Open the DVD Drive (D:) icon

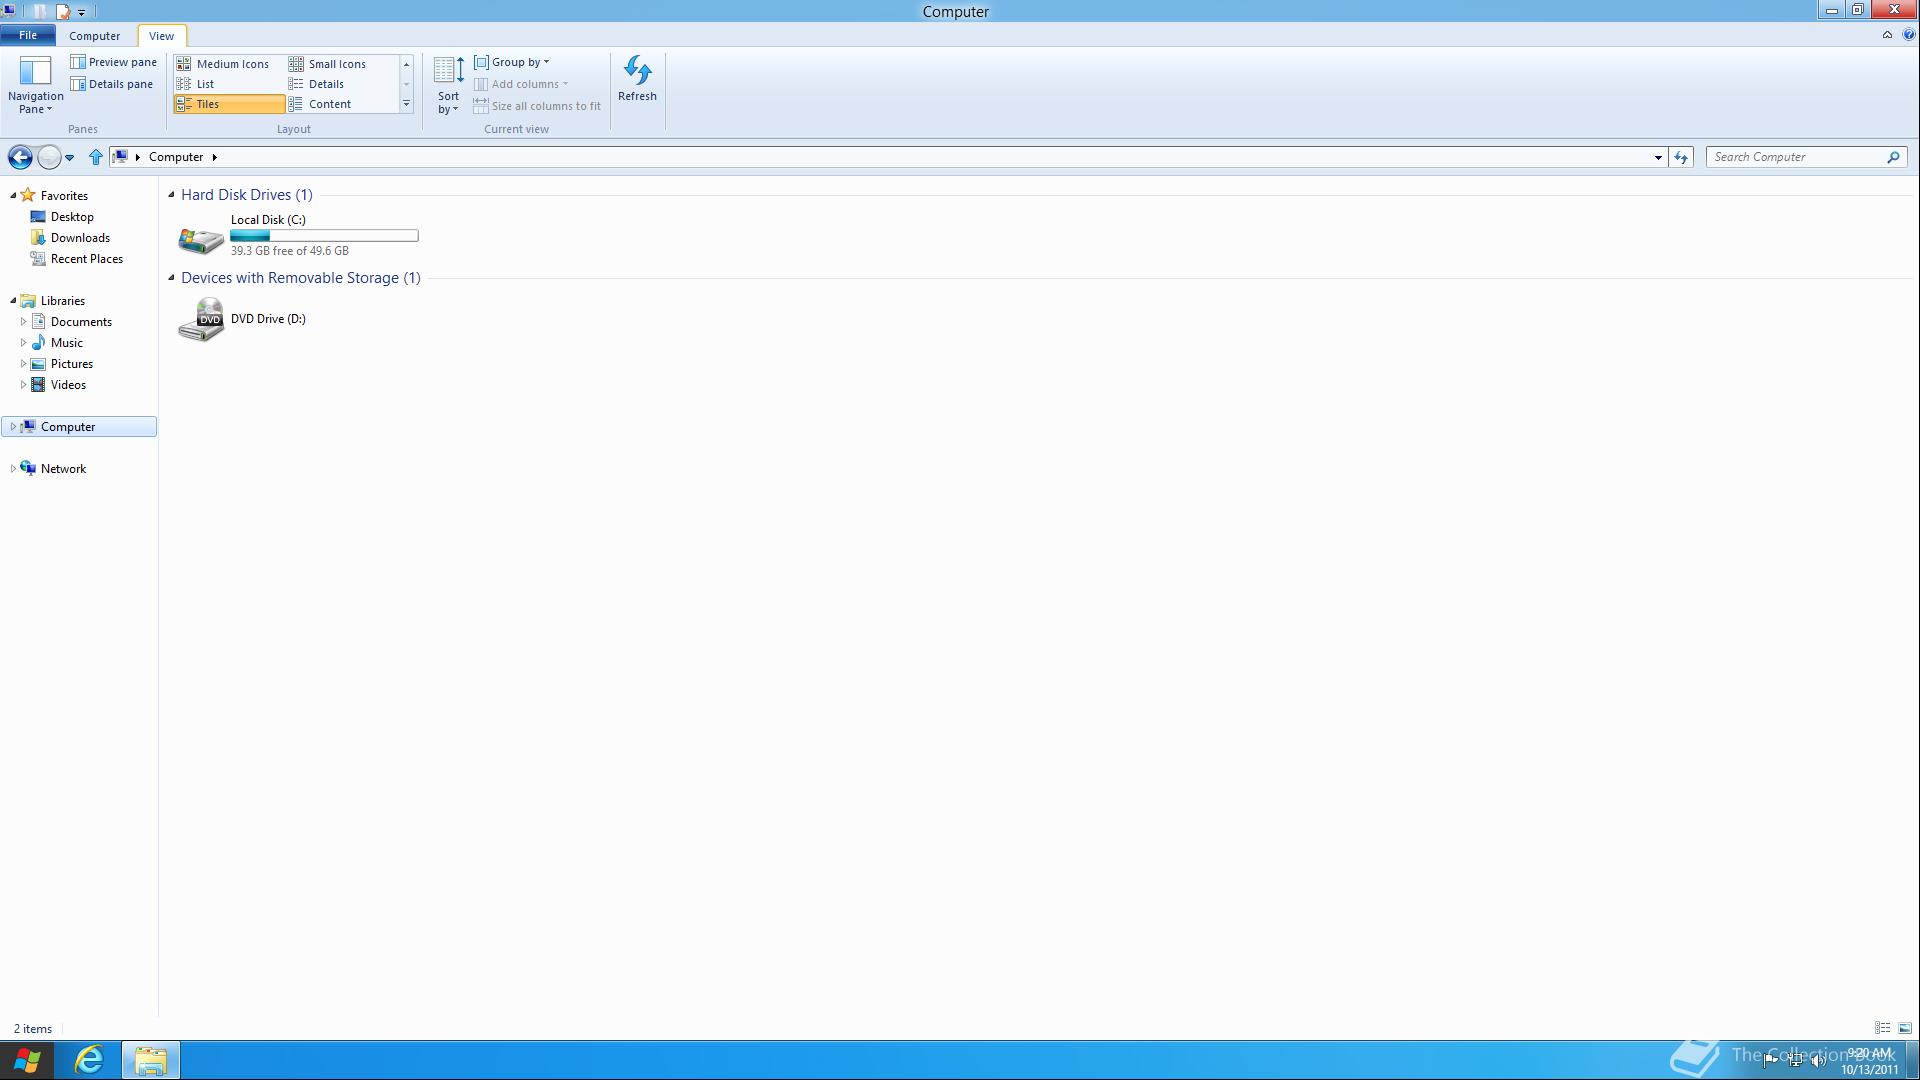pyautogui.click(x=201, y=320)
